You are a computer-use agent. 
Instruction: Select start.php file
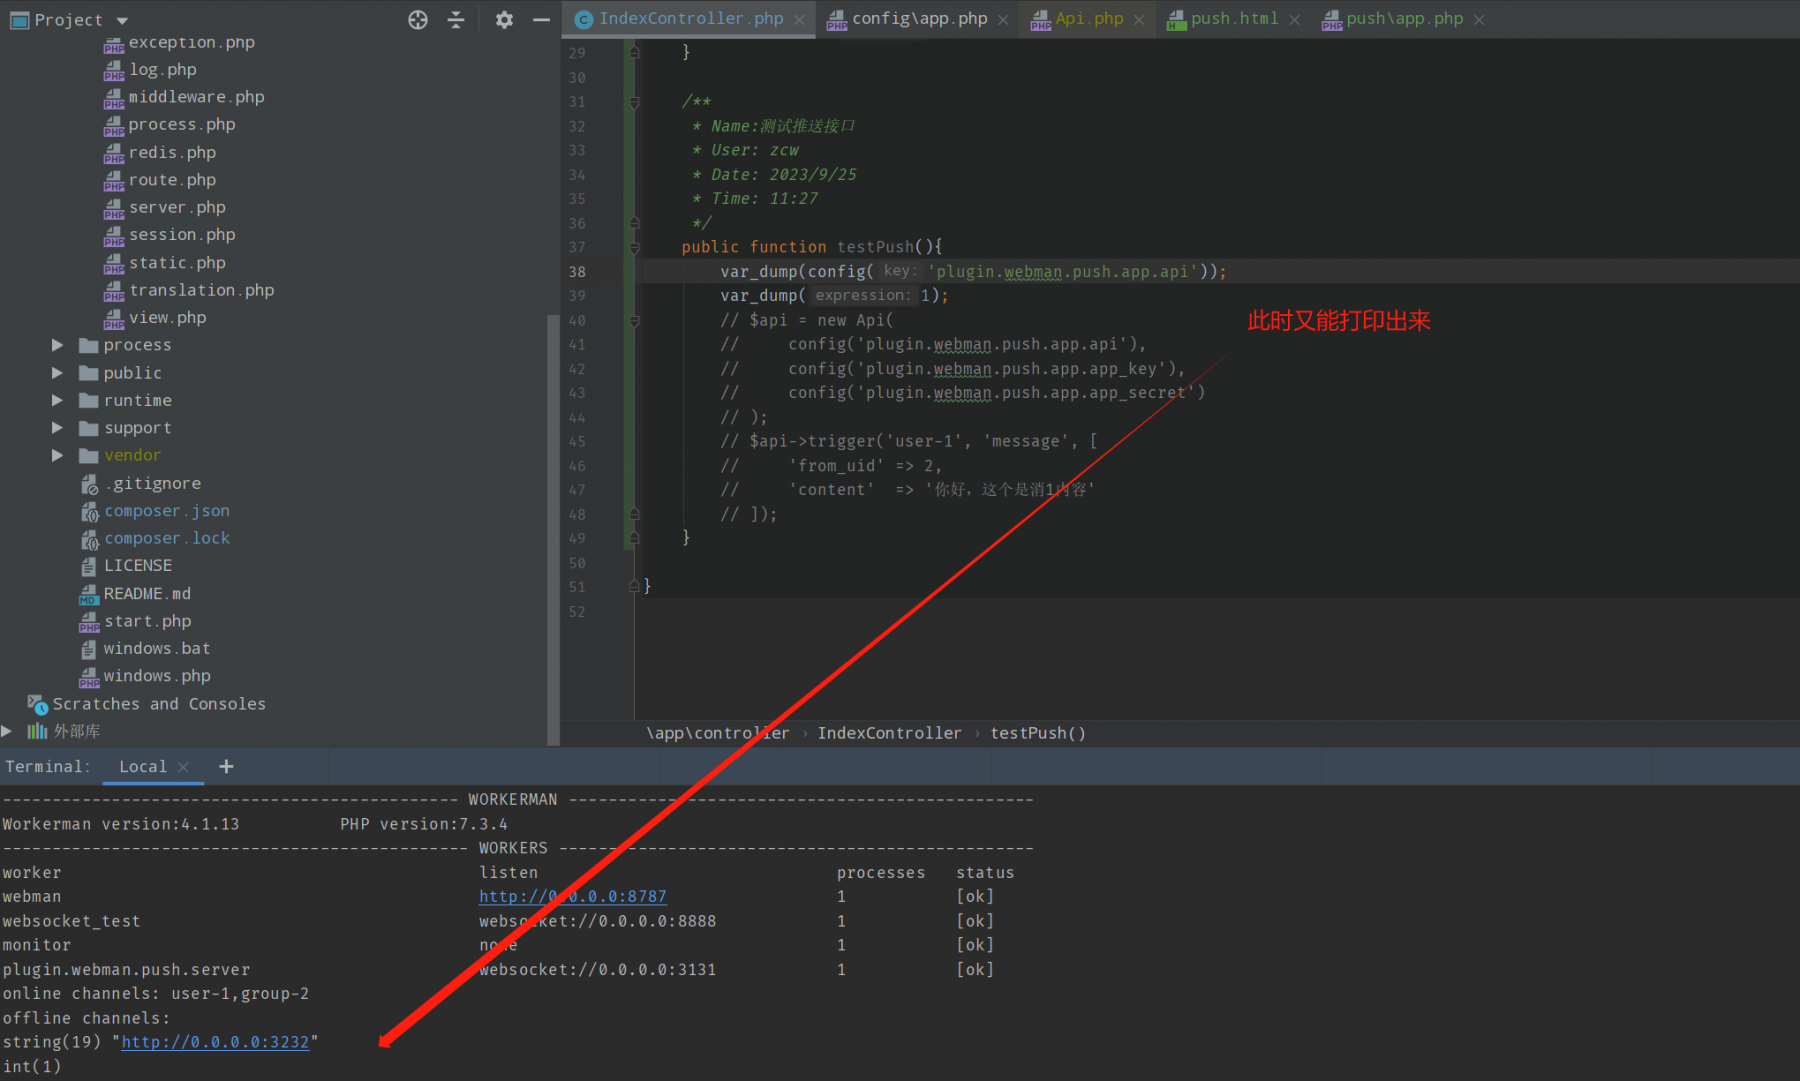(147, 621)
